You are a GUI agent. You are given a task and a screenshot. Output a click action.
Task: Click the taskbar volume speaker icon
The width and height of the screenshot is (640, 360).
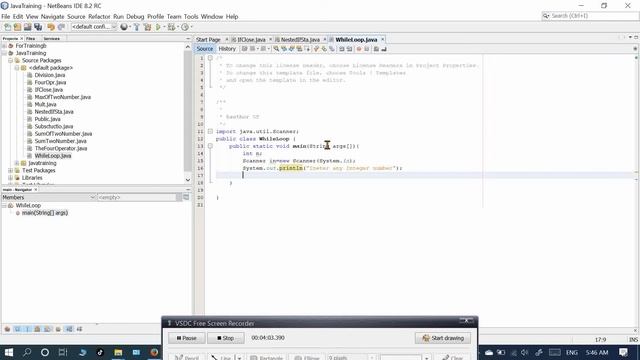[525, 353]
